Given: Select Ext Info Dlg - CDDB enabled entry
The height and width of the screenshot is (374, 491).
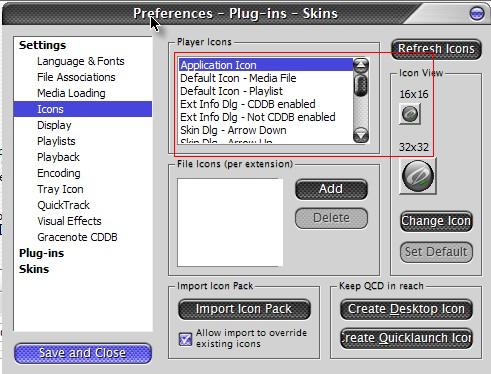Looking at the screenshot, I should pyautogui.click(x=266, y=104).
